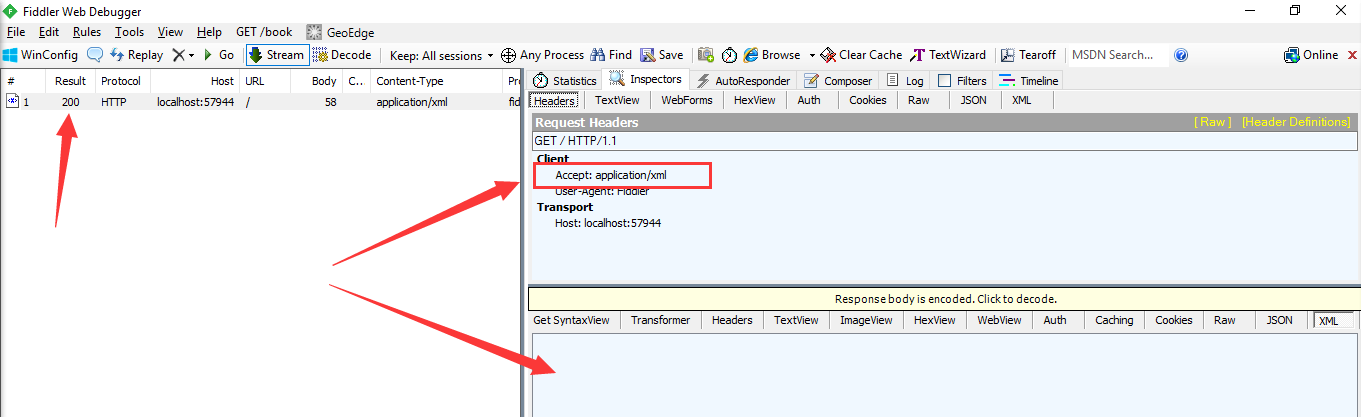Click the comment speech bubble icon
The image size is (1361, 417).
(95, 55)
